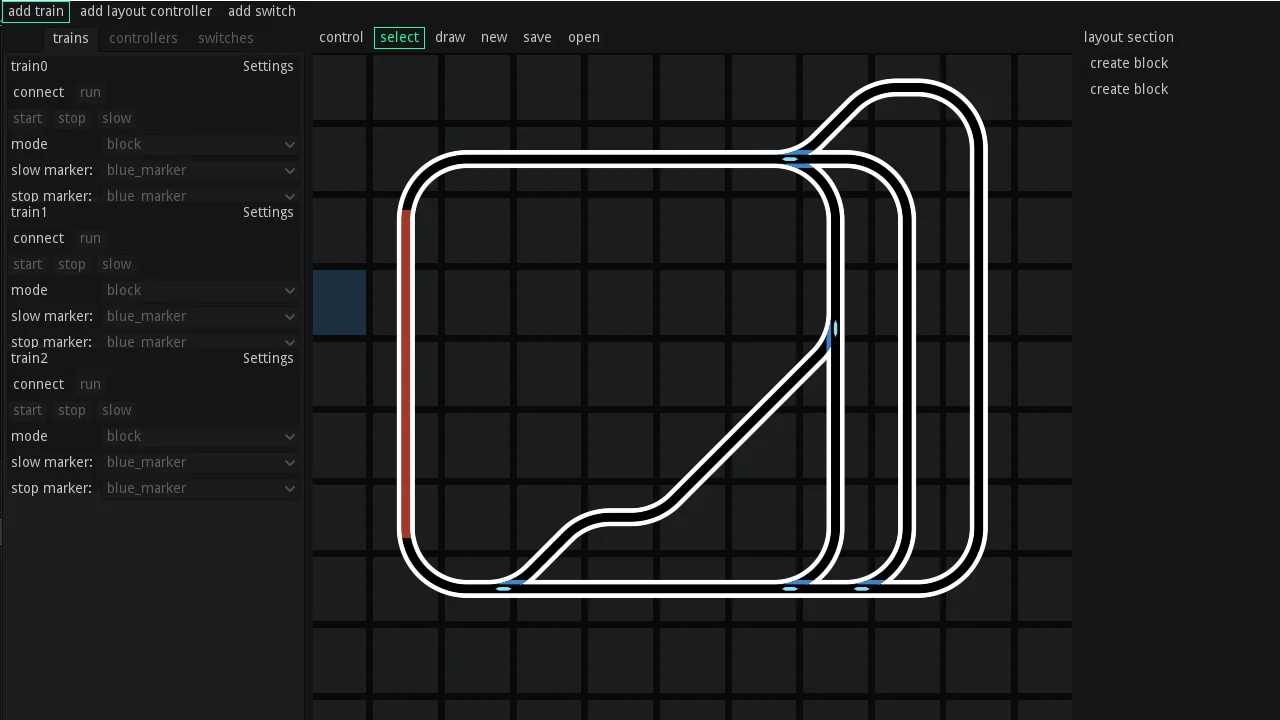Click the bottom-left blue switch marker
The width and height of the screenshot is (1280, 720).
[x=503, y=589]
